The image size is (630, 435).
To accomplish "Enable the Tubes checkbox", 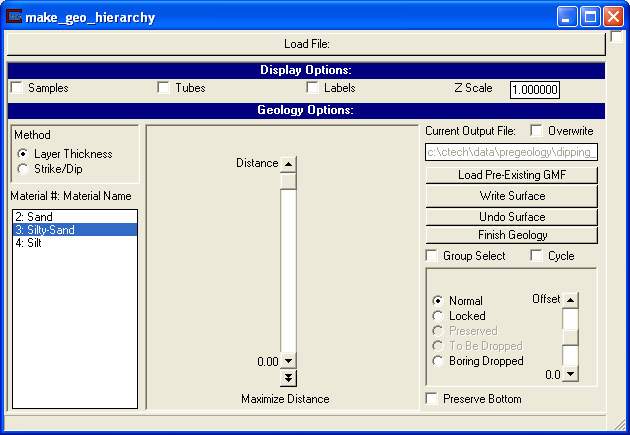I will (164, 88).
